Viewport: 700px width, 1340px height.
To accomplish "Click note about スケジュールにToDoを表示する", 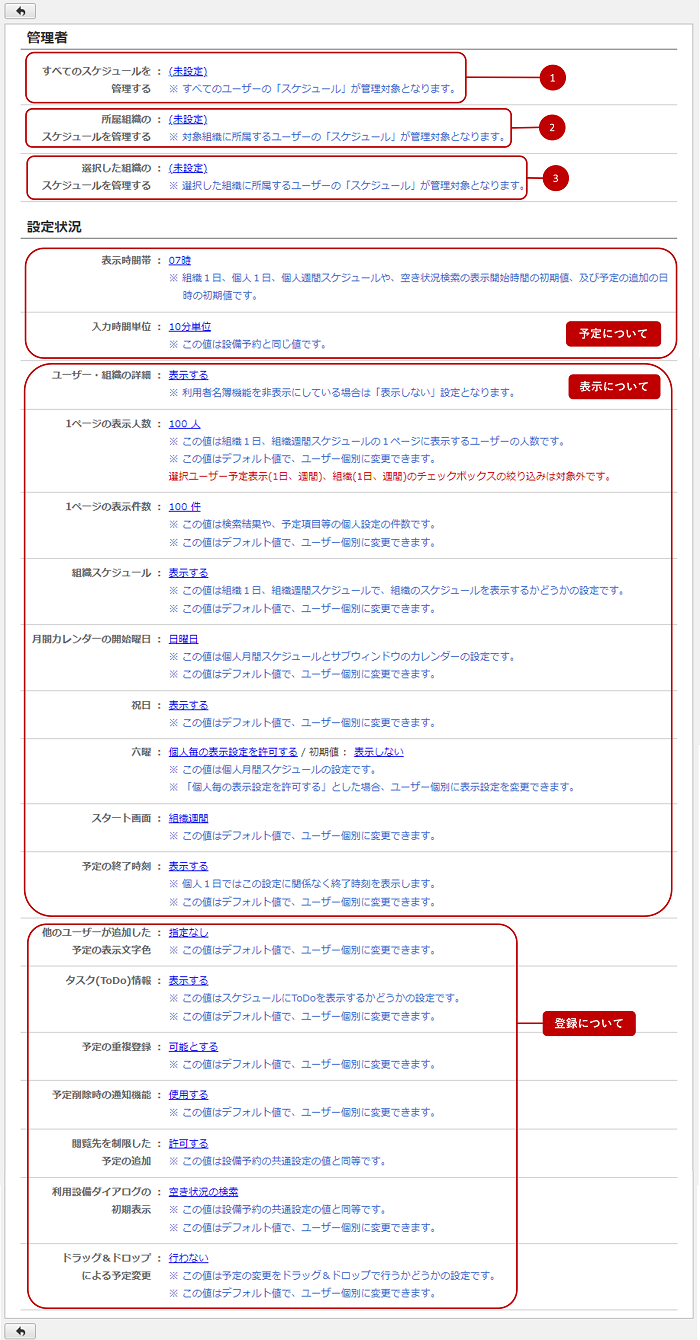I will pyautogui.click(x=315, y=998).
